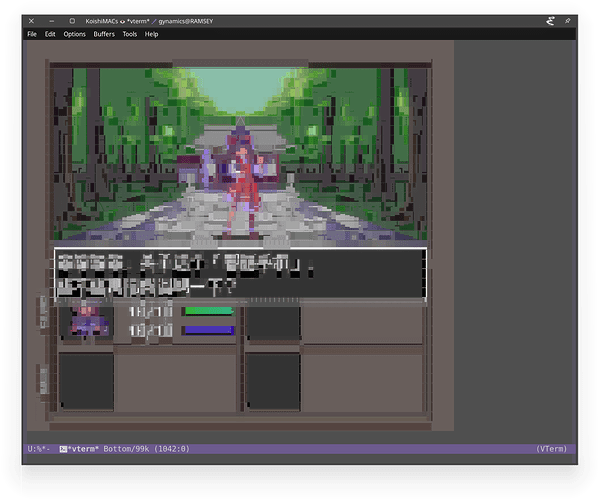Viewport: 598px width, 500px height.
Task: Close the KoishiMACs window
Action: click(31, 21)
